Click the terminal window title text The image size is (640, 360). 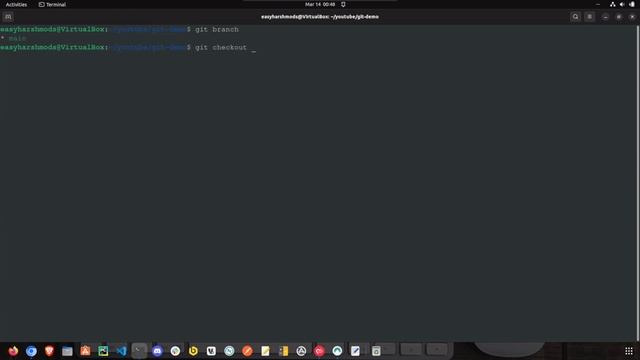320,17
